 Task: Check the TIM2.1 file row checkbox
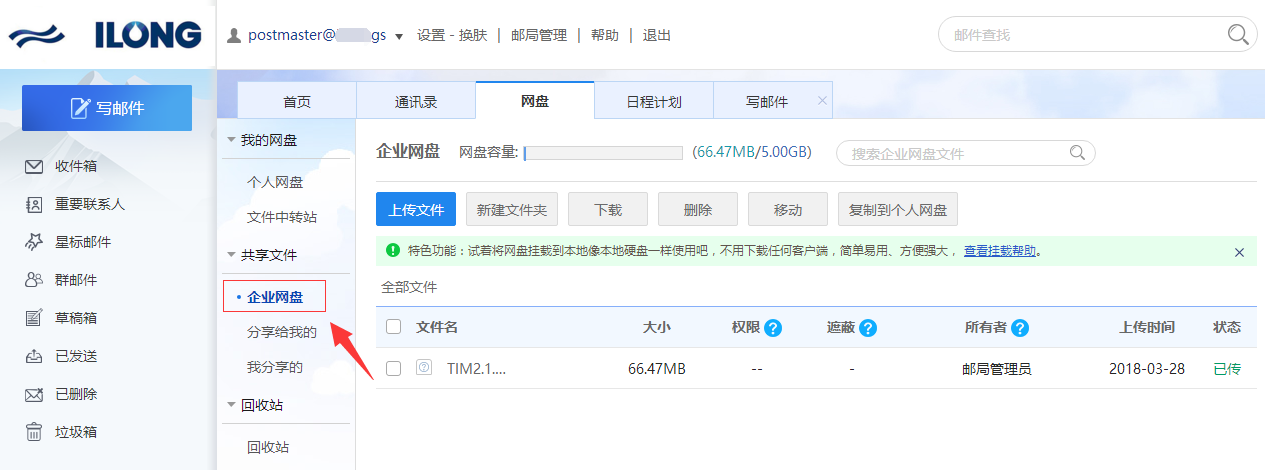pyautogui.click(x=394, y=368)
